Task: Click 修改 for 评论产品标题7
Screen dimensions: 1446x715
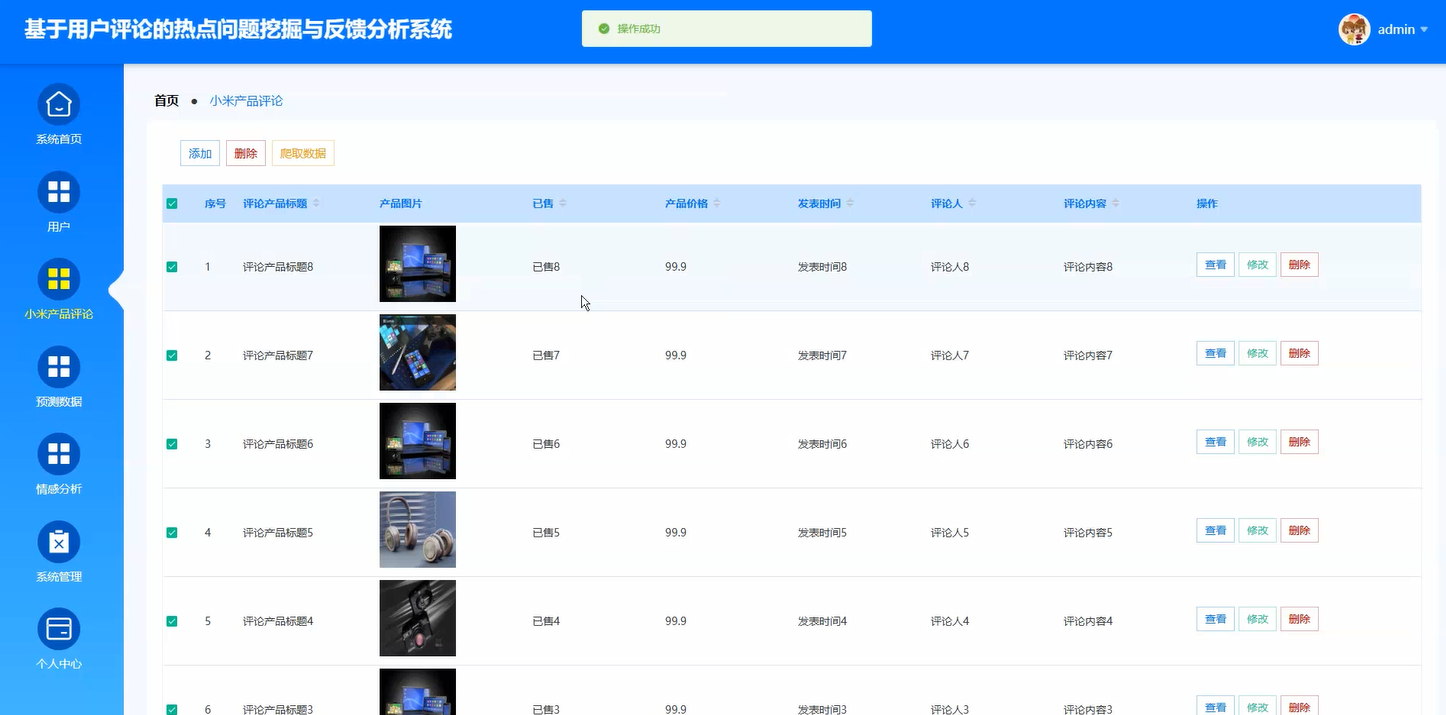Action: tap(1258, 353)
